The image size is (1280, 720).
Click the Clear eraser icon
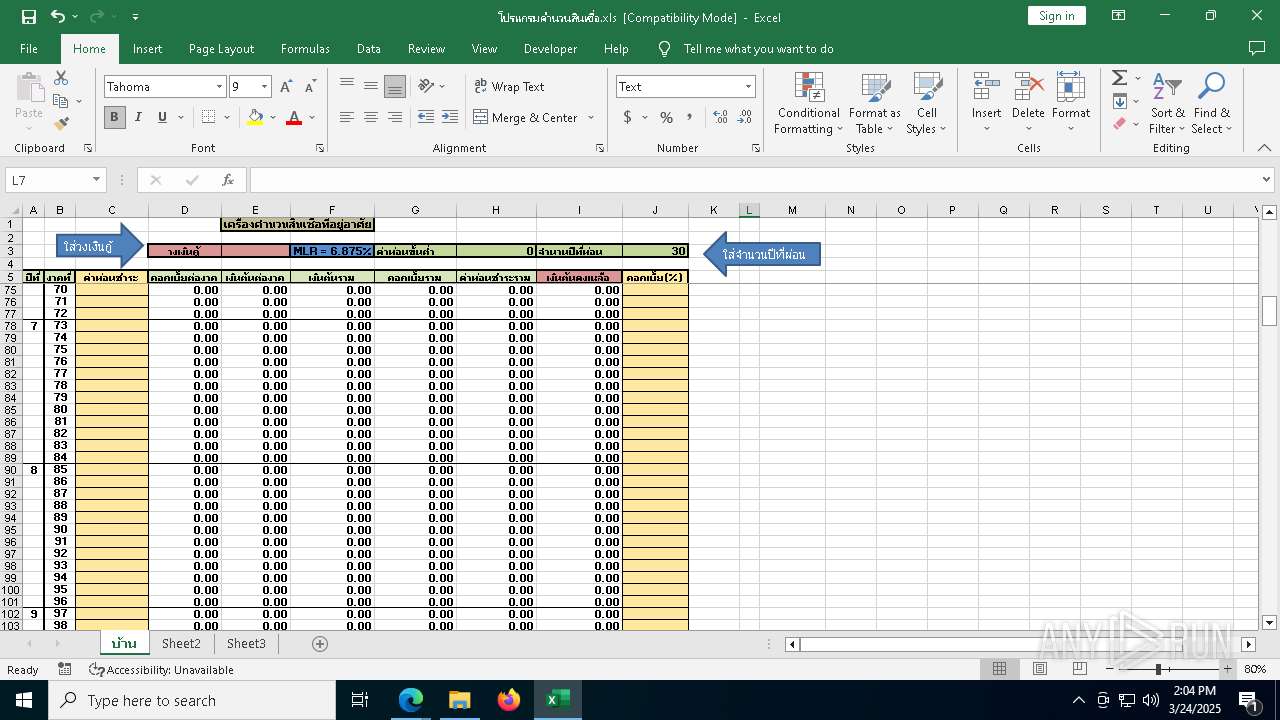point(1119,124)
